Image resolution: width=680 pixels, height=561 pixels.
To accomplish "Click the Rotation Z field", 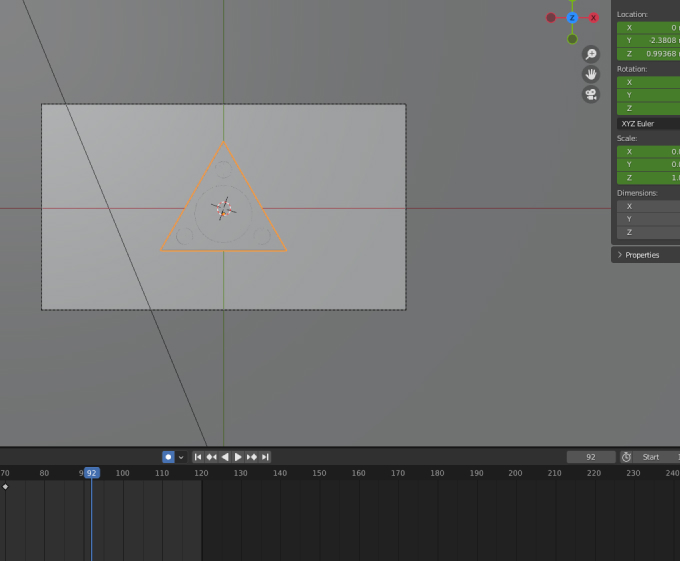I will point(648,108).
